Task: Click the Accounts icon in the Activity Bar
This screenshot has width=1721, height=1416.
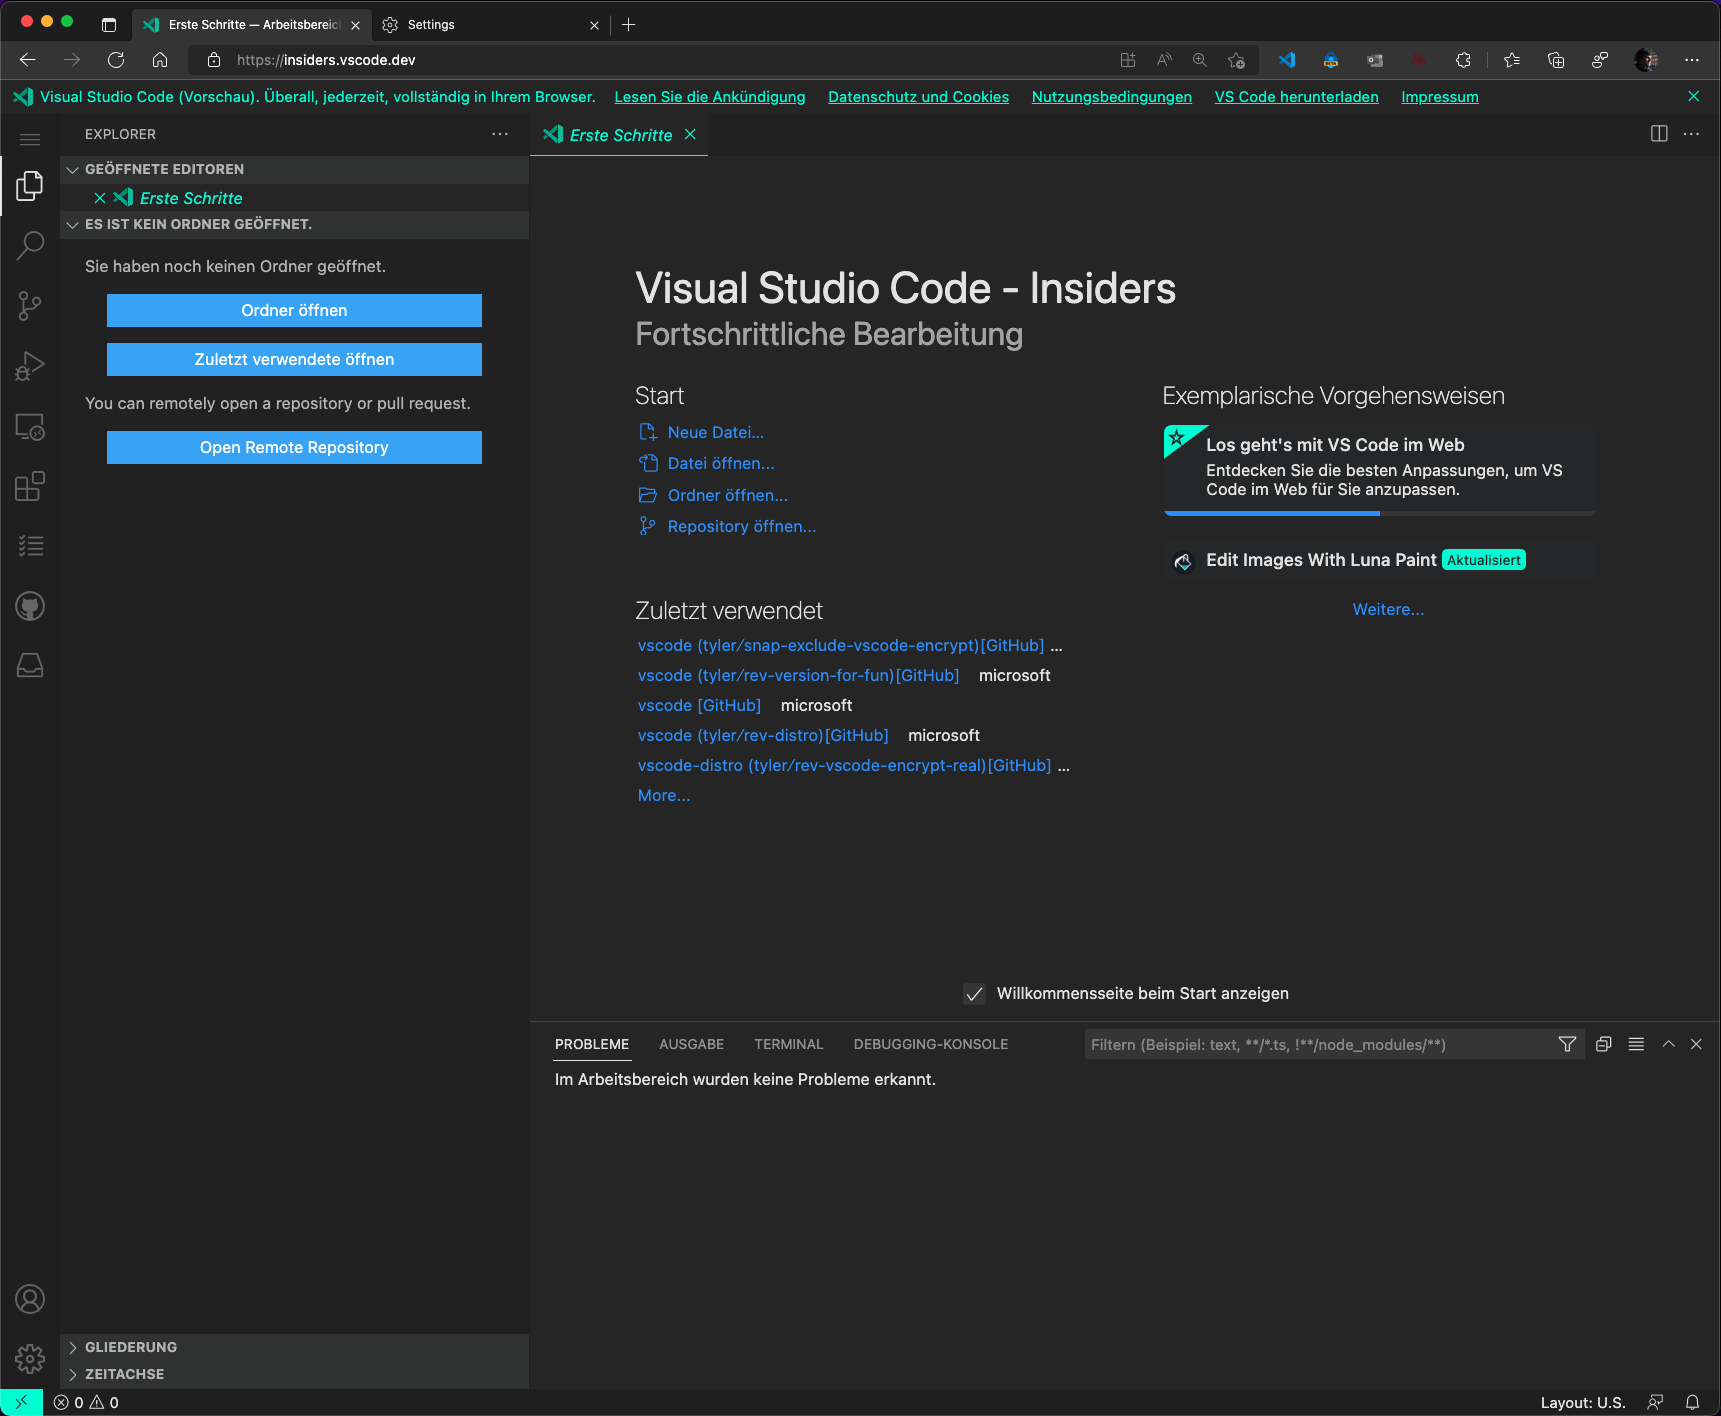Action: pos(29,1299)
